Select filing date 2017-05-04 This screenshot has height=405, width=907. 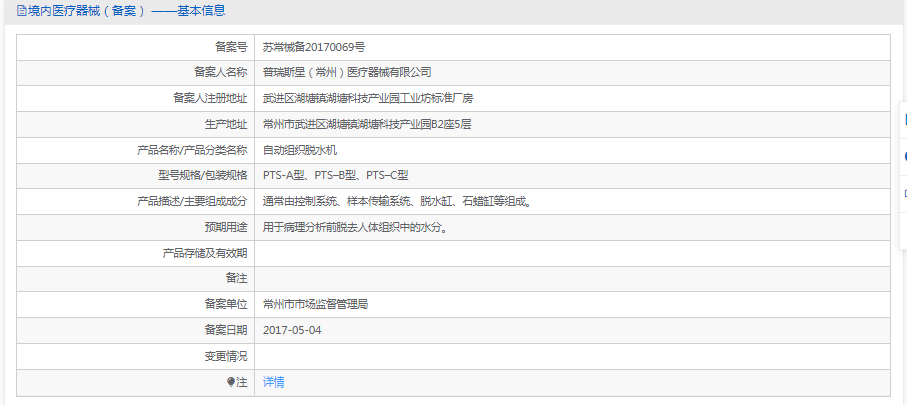[x=292, y=330]
